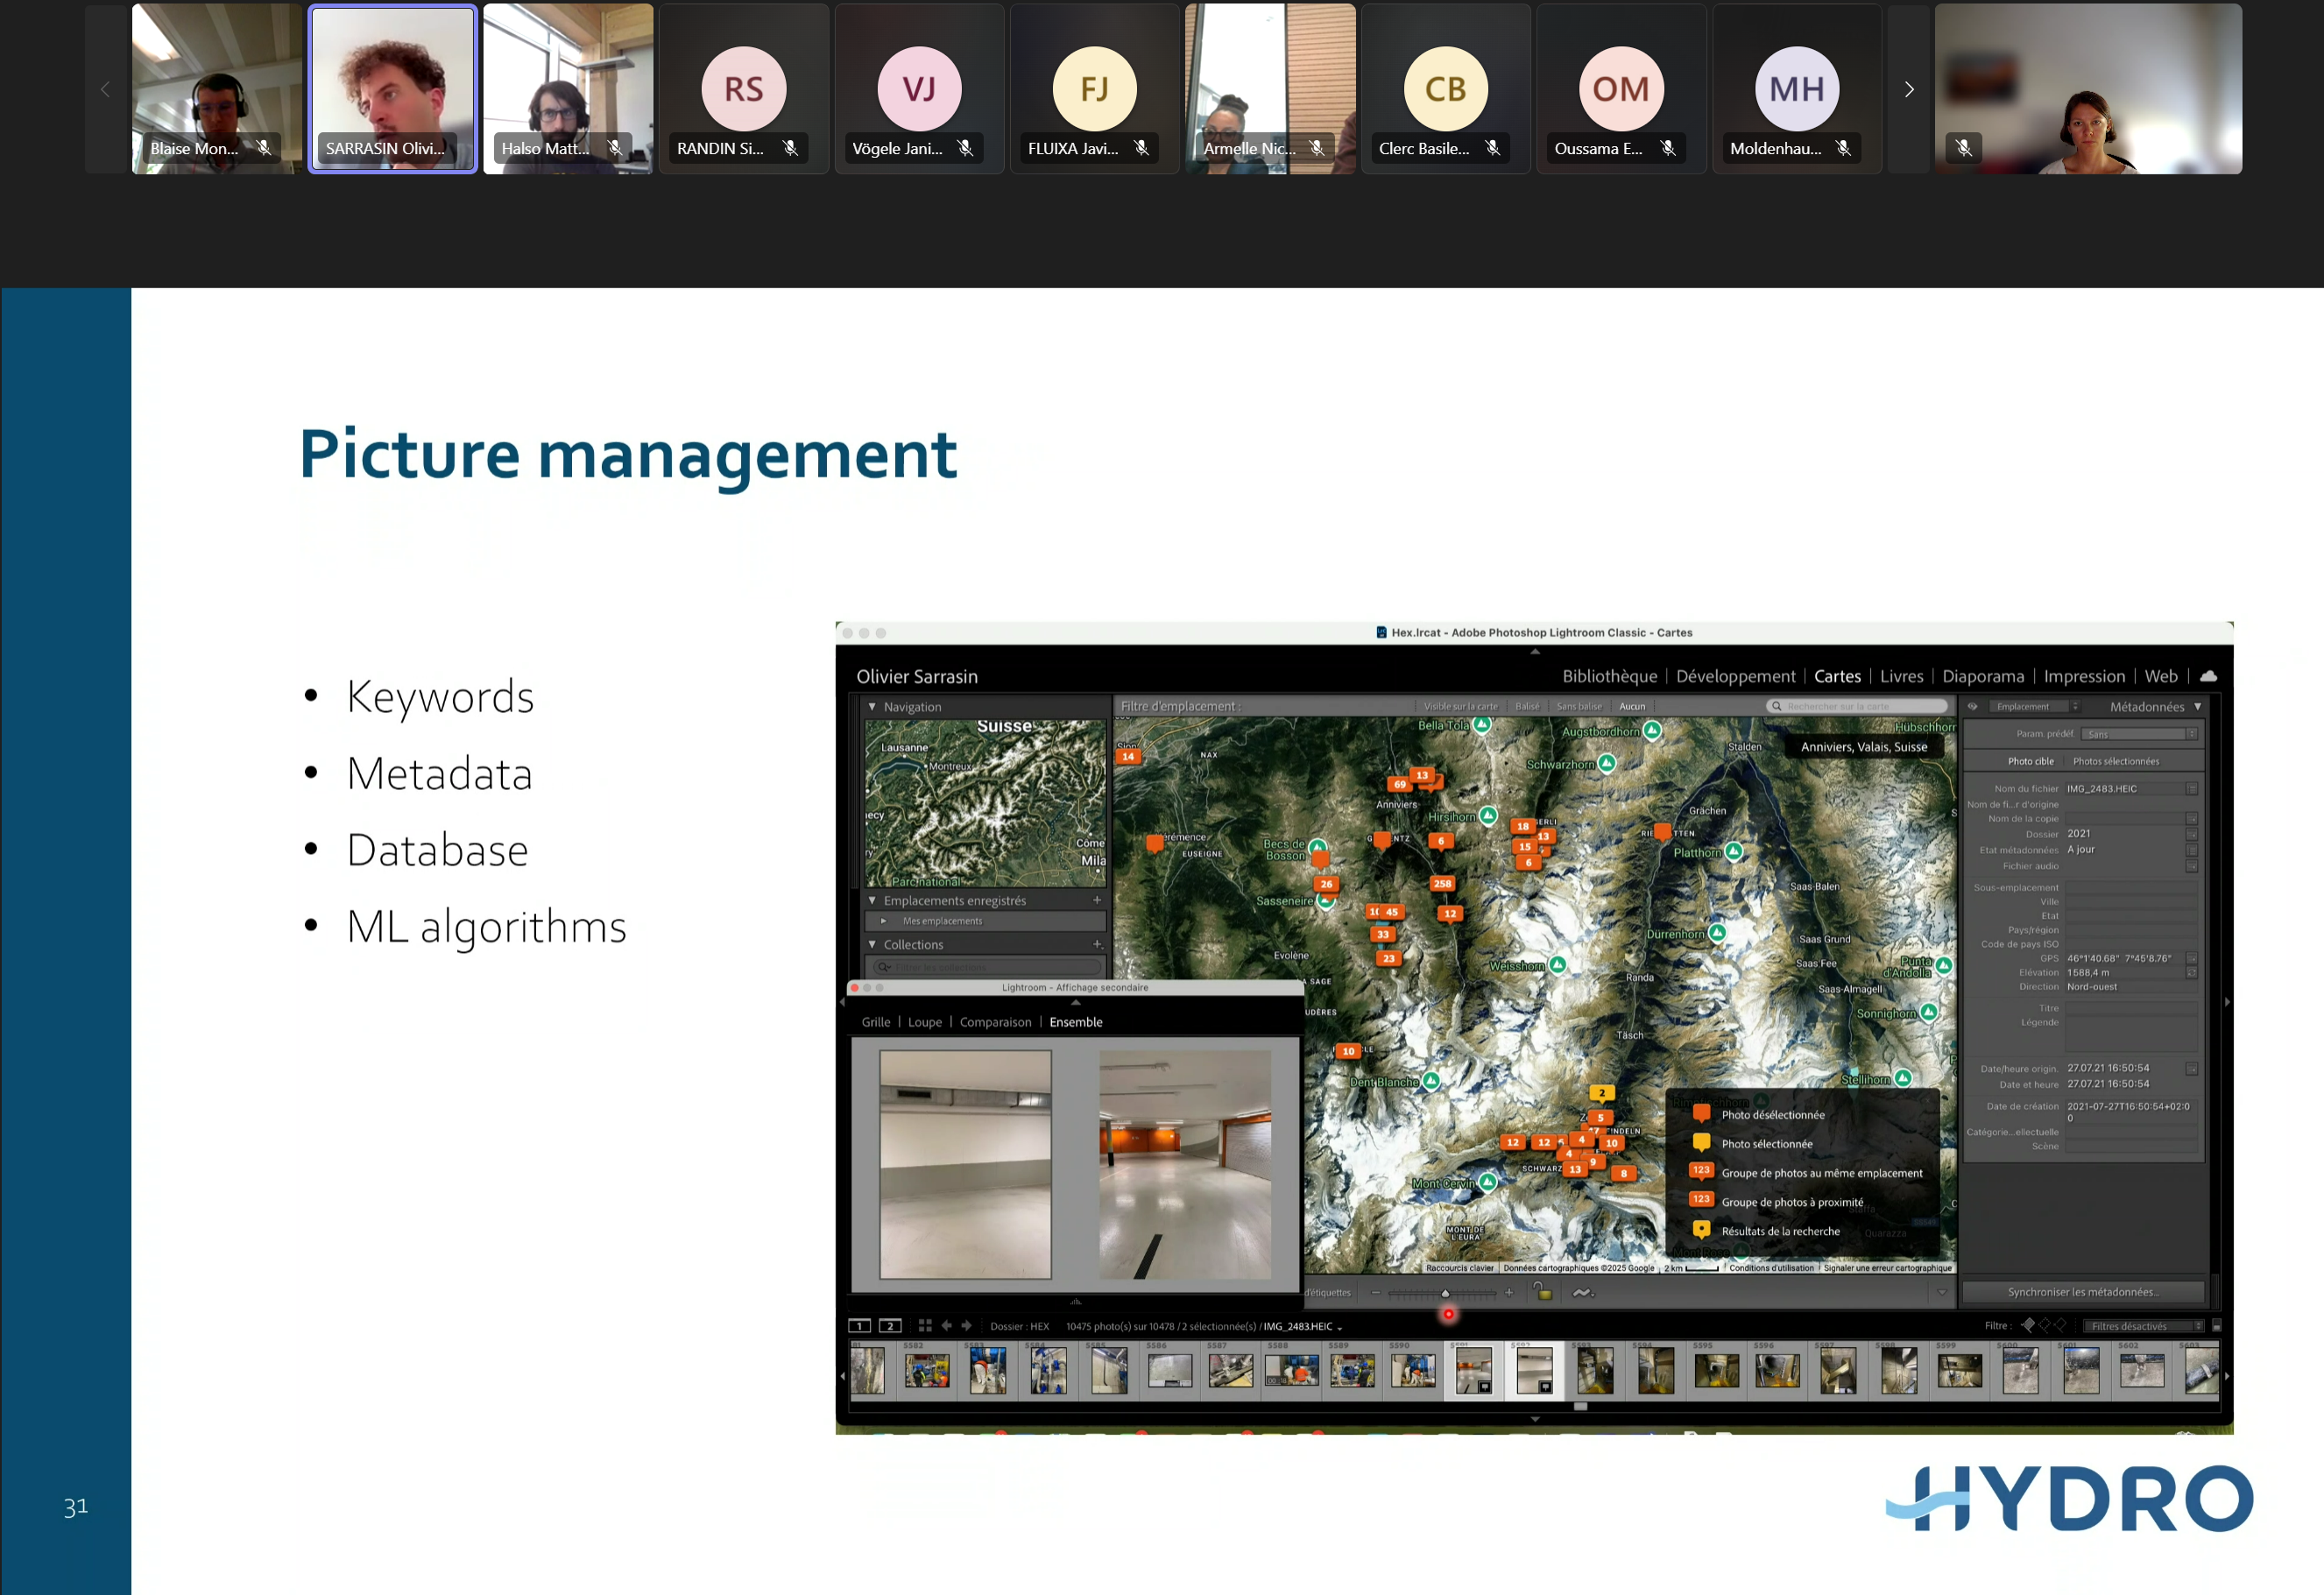Add a saved location with plus icon
Screen dimensions: 2324x1595
tap(1097, 900)
